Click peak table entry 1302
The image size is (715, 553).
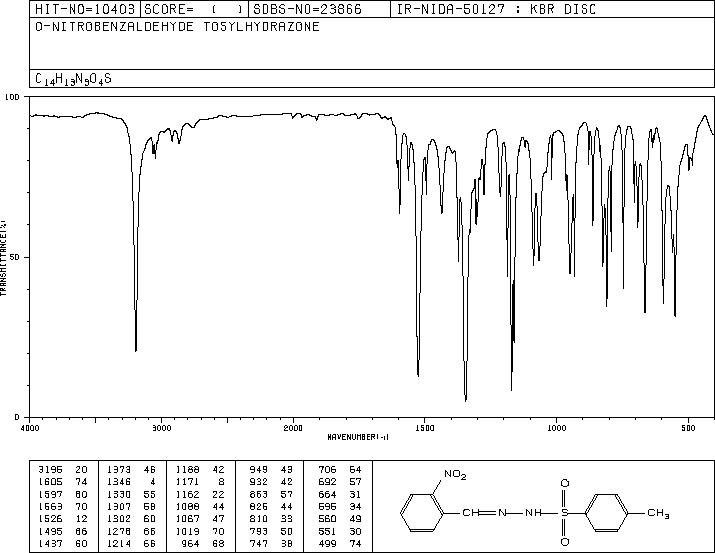tap(119, 519)
